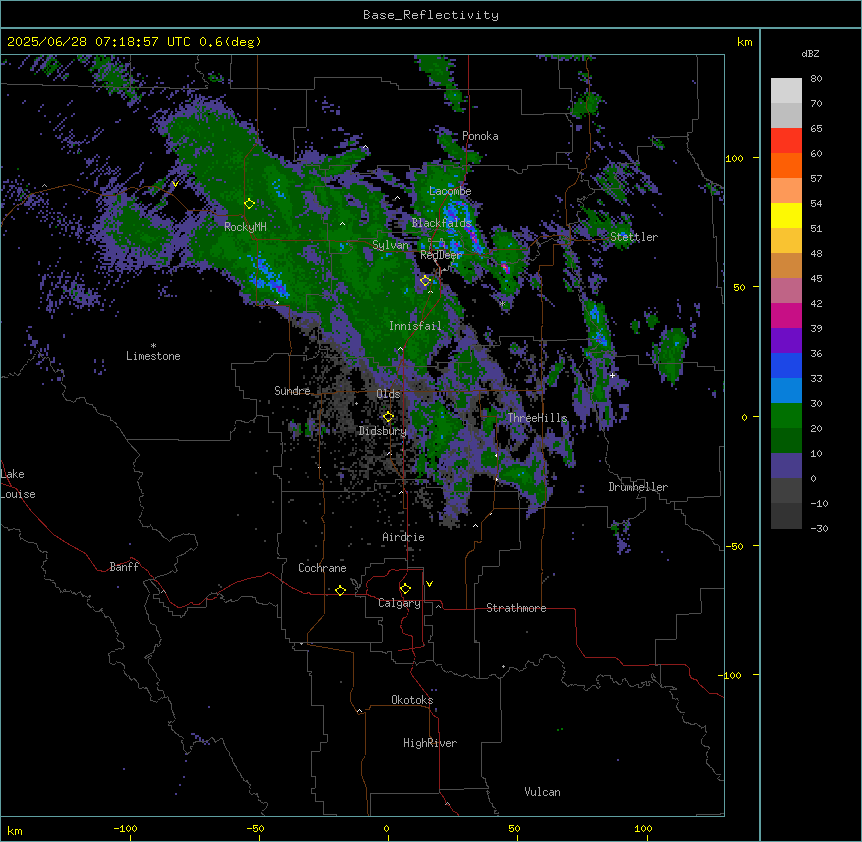Select the Sylvan label
The image size is (862, 842).
point(390,245)
